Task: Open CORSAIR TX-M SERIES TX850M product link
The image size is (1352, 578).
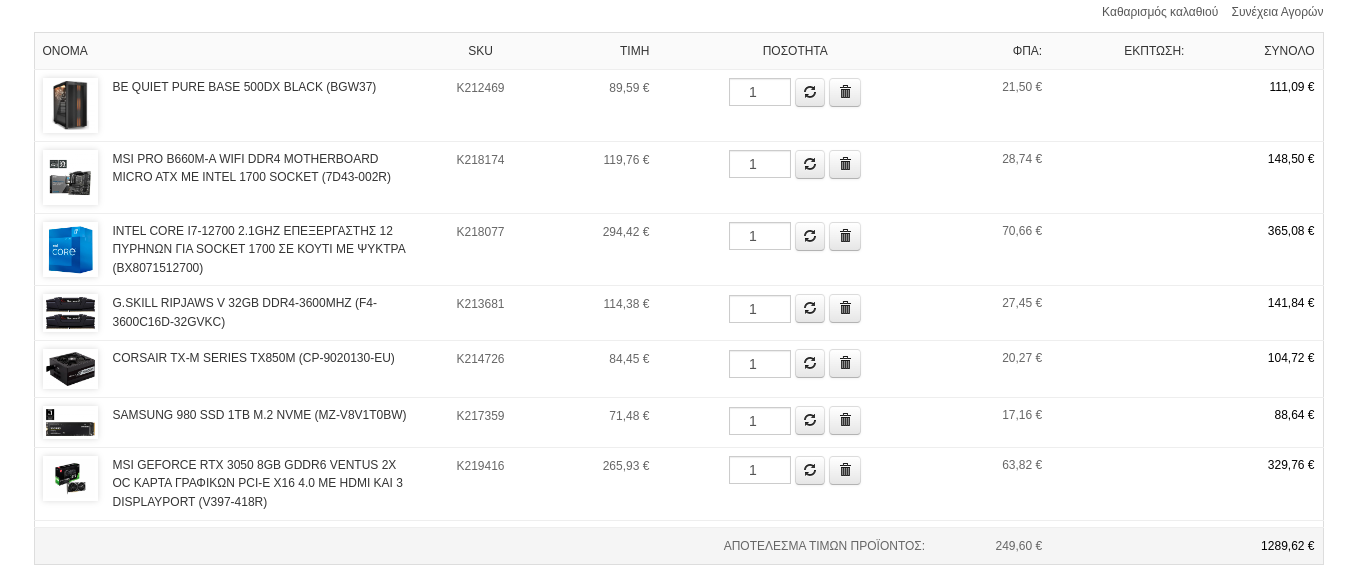Action: point(253,358)
